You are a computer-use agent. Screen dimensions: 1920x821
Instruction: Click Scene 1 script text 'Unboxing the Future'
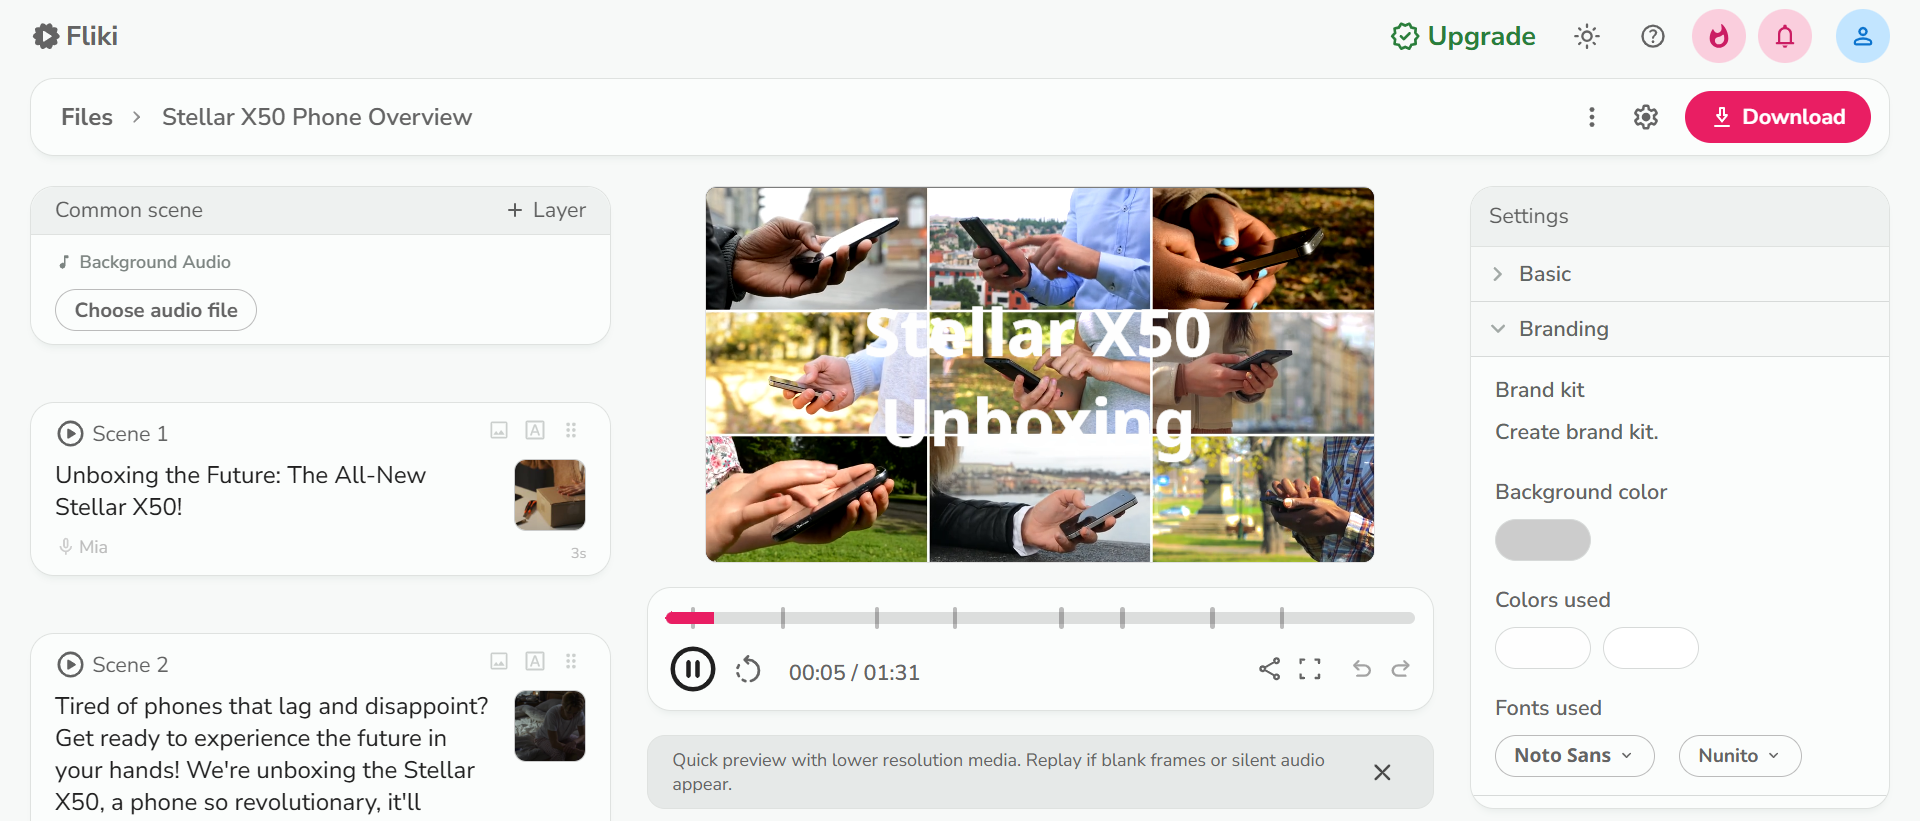click(x=241, y=491)
